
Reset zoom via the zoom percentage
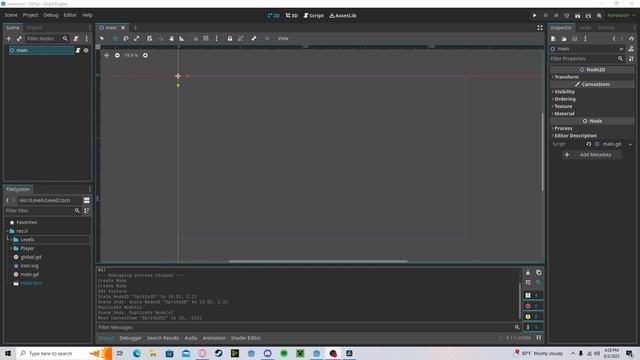(x=131, y=55)
